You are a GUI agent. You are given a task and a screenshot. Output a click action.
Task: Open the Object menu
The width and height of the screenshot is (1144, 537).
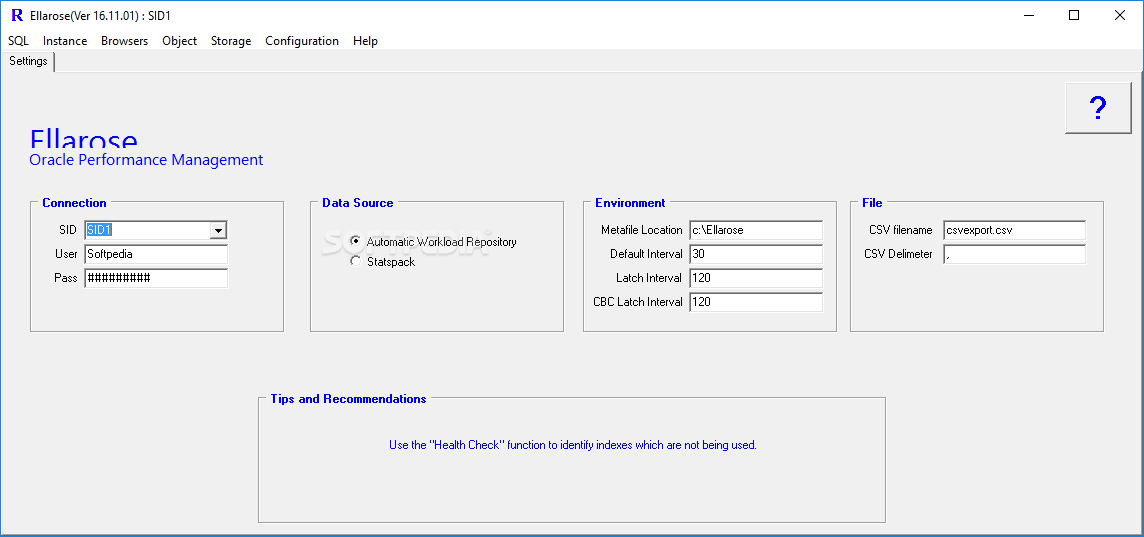tap(179, 41)
